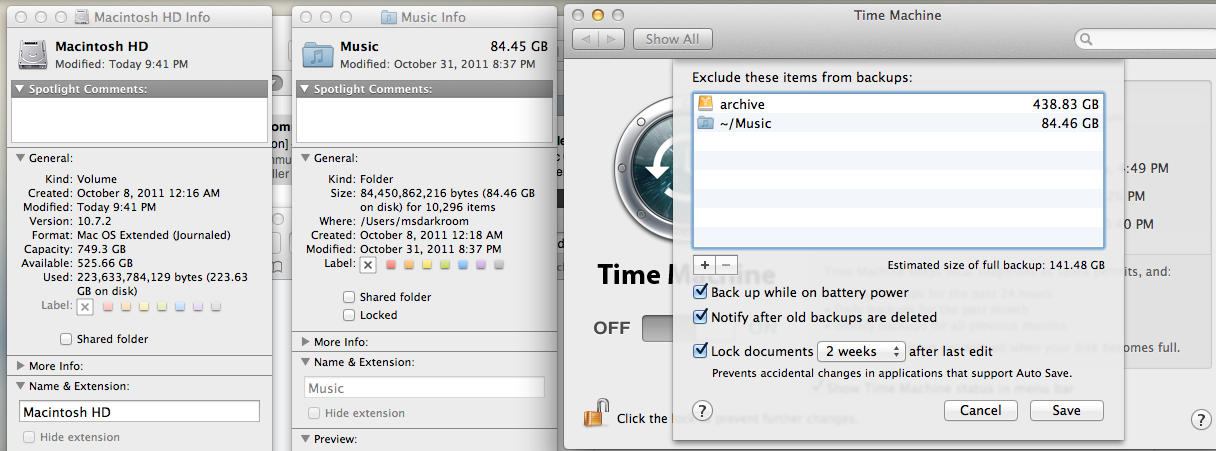This screenshot has height=451, width=1216.
Task: Collapse the Preview section in Music Info
Action: [306, 439]
